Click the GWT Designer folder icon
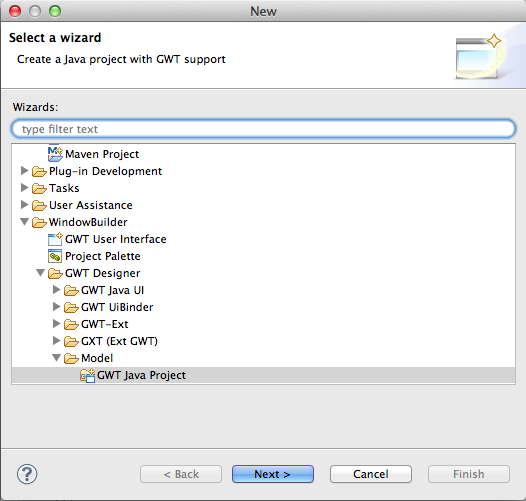Image resolution: width=526 pixels, height=501 pixels. (x=55, y=273)
